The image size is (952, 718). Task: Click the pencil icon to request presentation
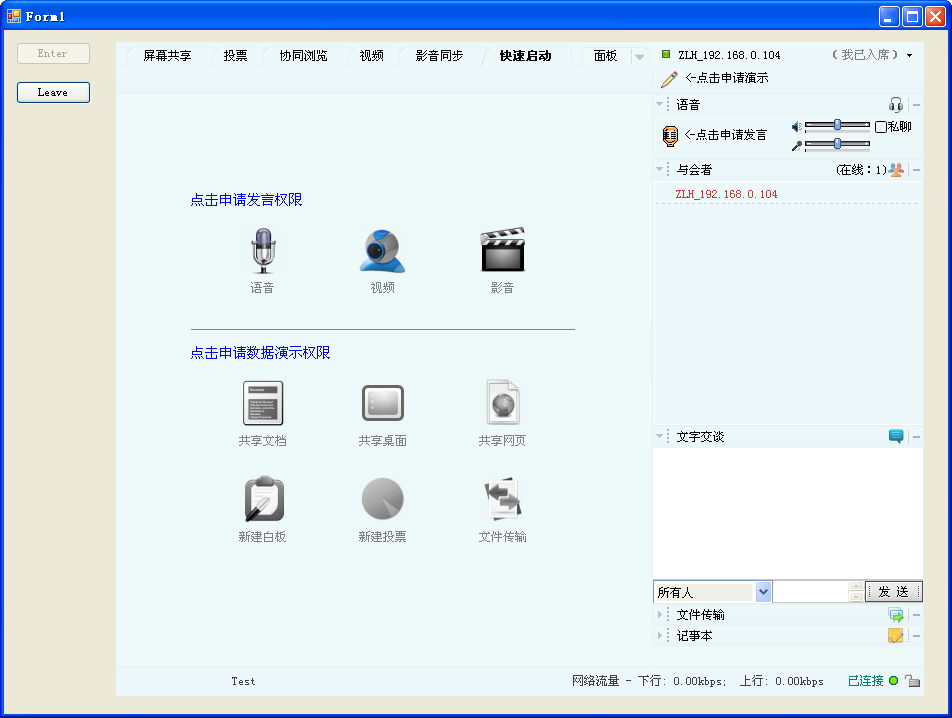coord(669,79)
